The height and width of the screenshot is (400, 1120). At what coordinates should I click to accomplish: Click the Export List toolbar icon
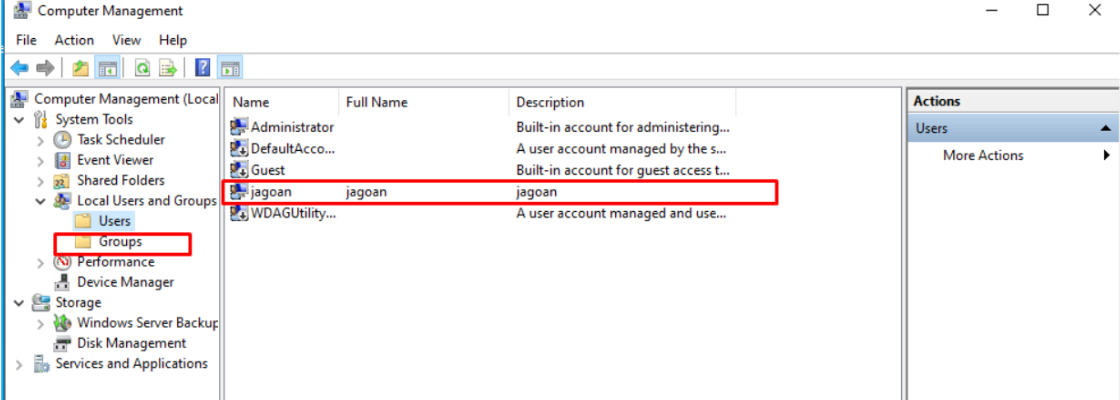click(168, 69)
